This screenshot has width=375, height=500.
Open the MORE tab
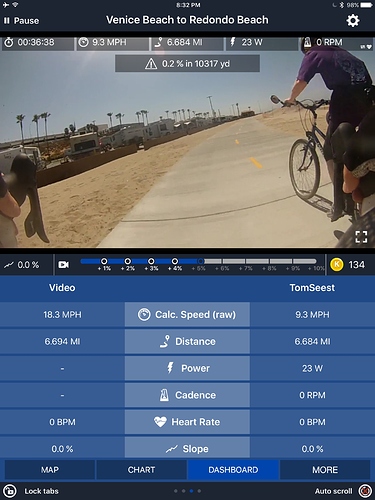325,470
